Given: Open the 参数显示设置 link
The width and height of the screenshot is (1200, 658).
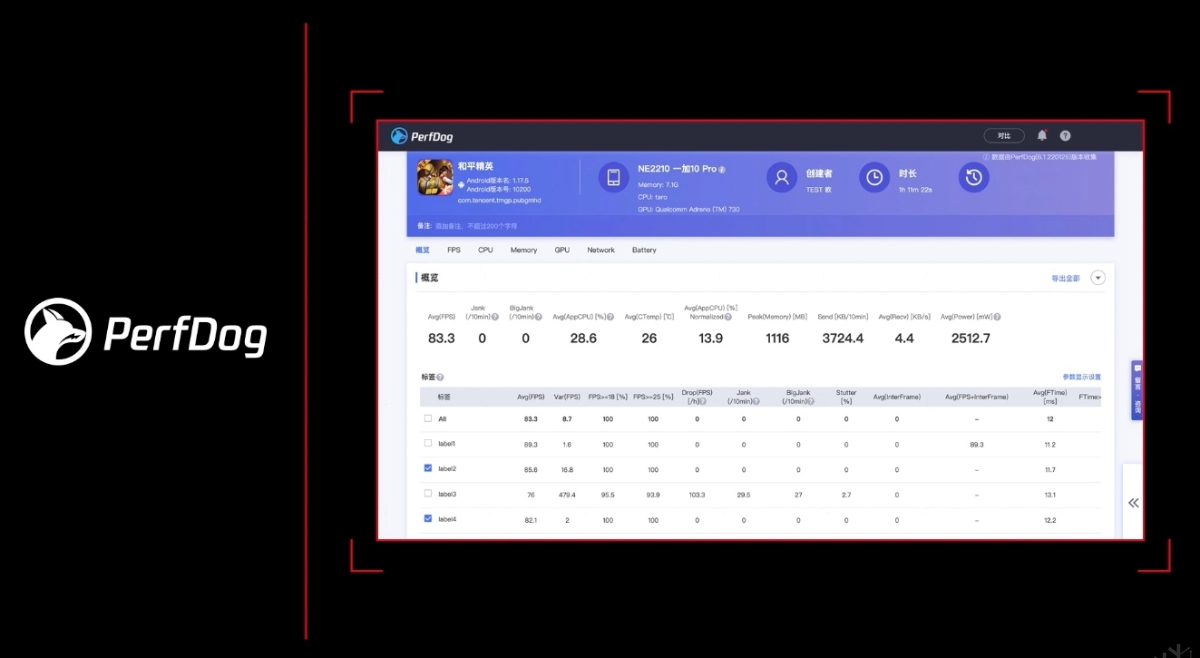Looking at the screenshot, I should (x=1082, y=377).
